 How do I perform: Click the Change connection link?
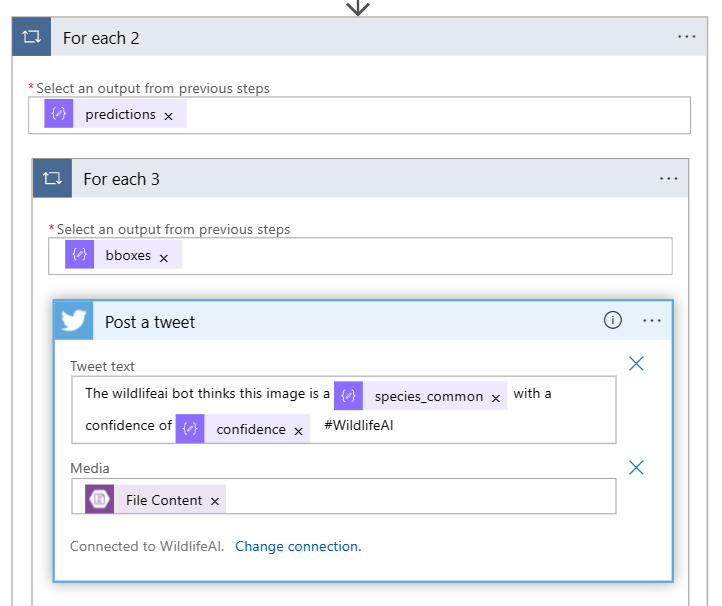coord(297,546)
